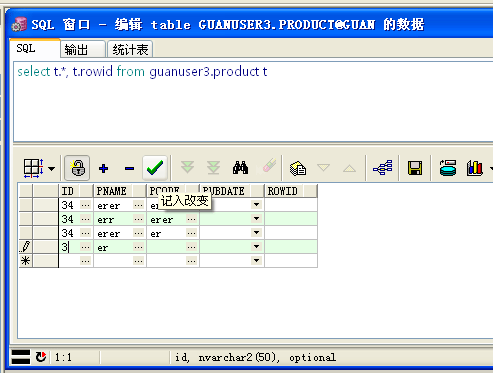
Task: Click the PNAME column header
Action: coord(120,191)
